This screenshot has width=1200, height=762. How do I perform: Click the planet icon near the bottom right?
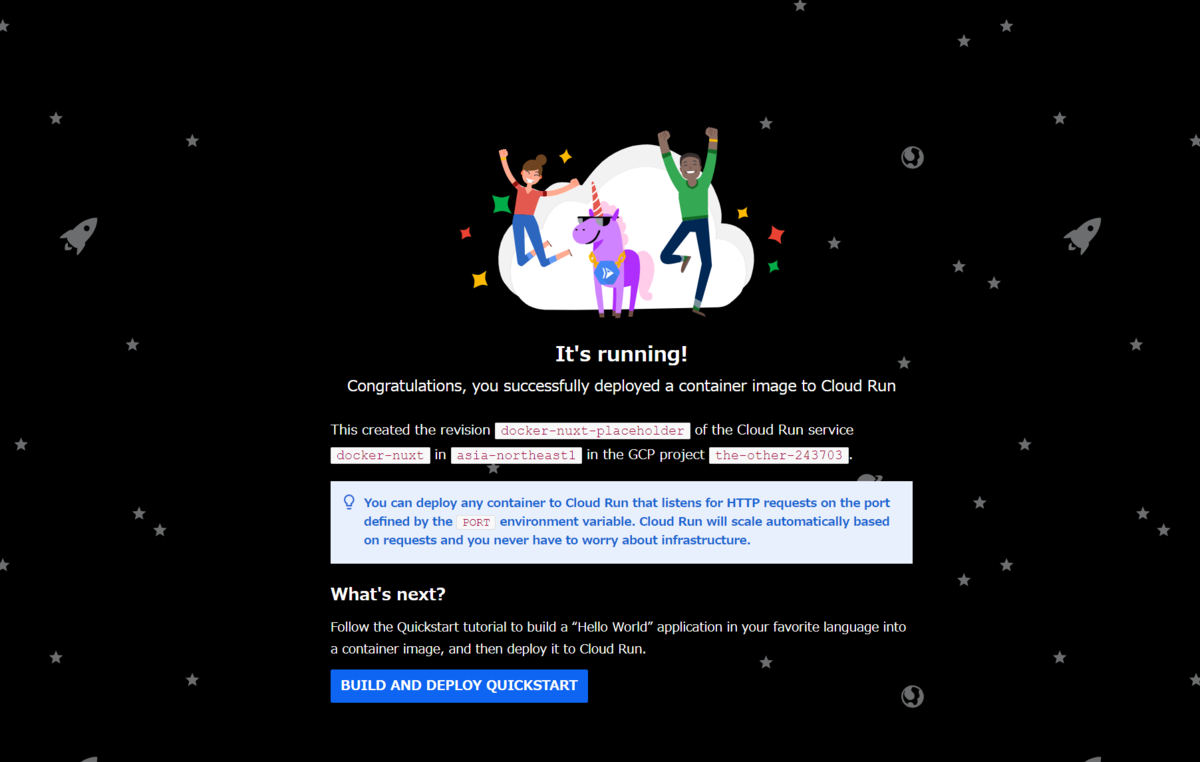point(911,696)
